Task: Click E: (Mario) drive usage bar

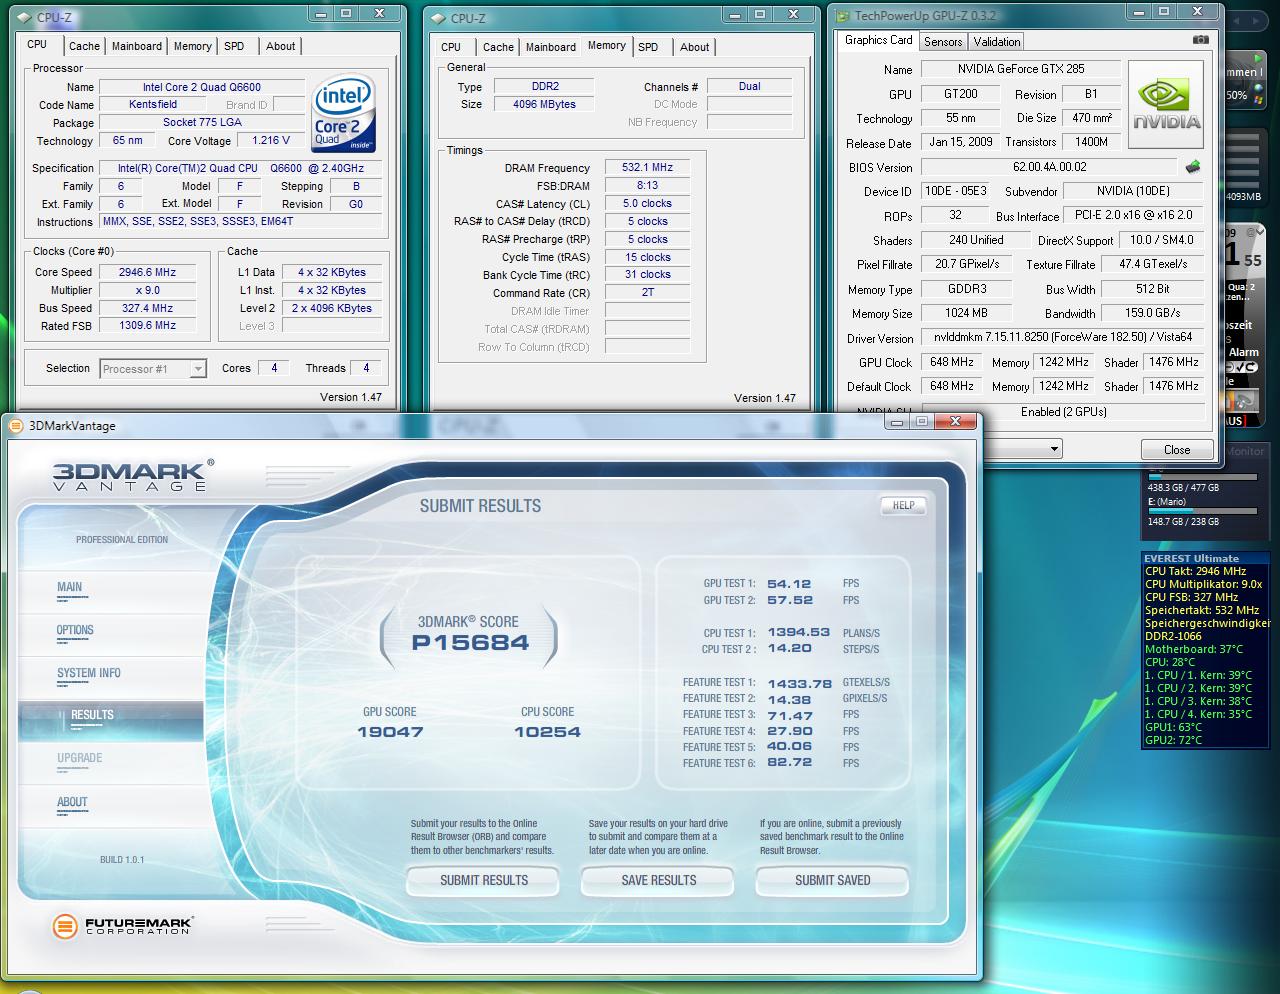Action: point(1203,511)
